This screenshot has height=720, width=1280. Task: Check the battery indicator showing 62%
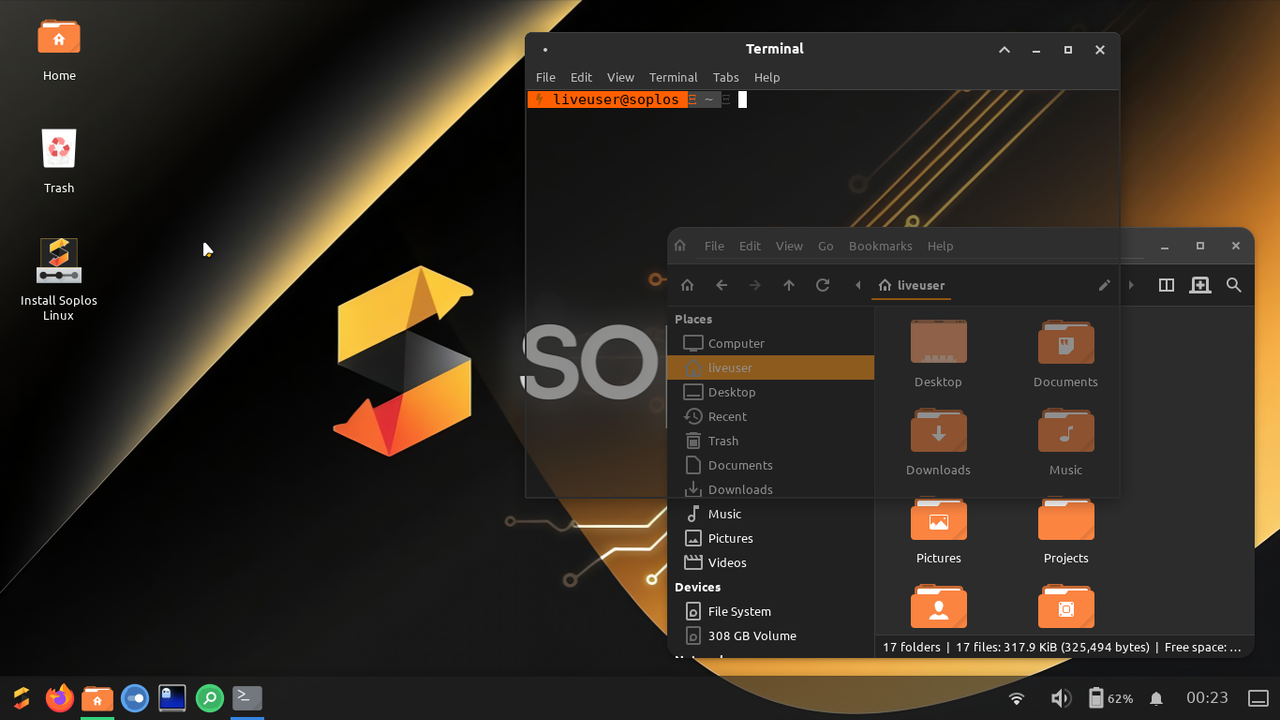coord(1110,698)
